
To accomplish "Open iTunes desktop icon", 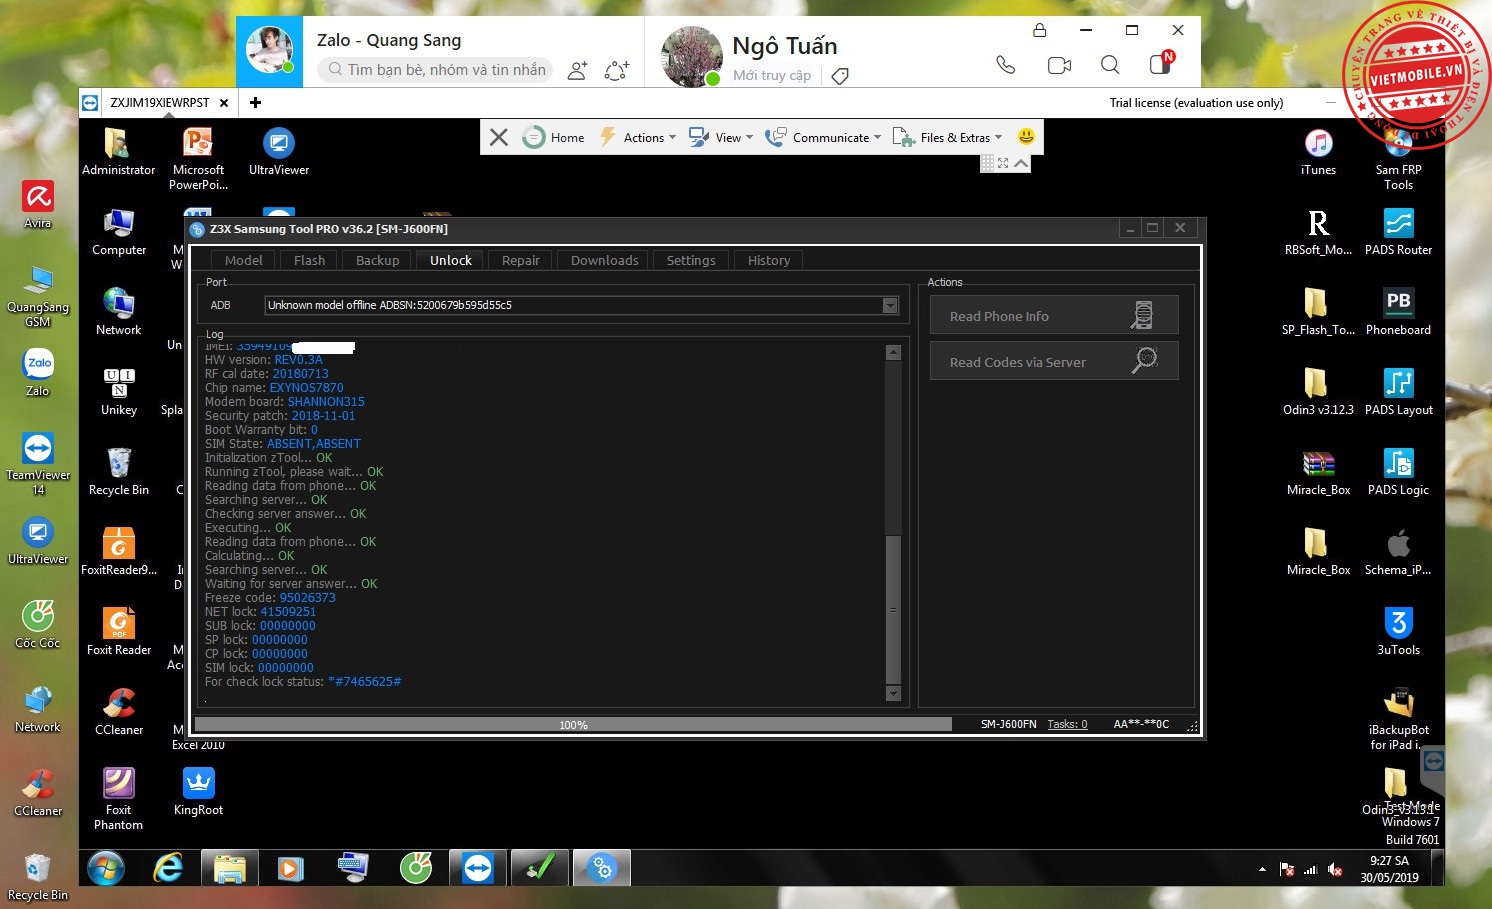I will (1318, 152).
